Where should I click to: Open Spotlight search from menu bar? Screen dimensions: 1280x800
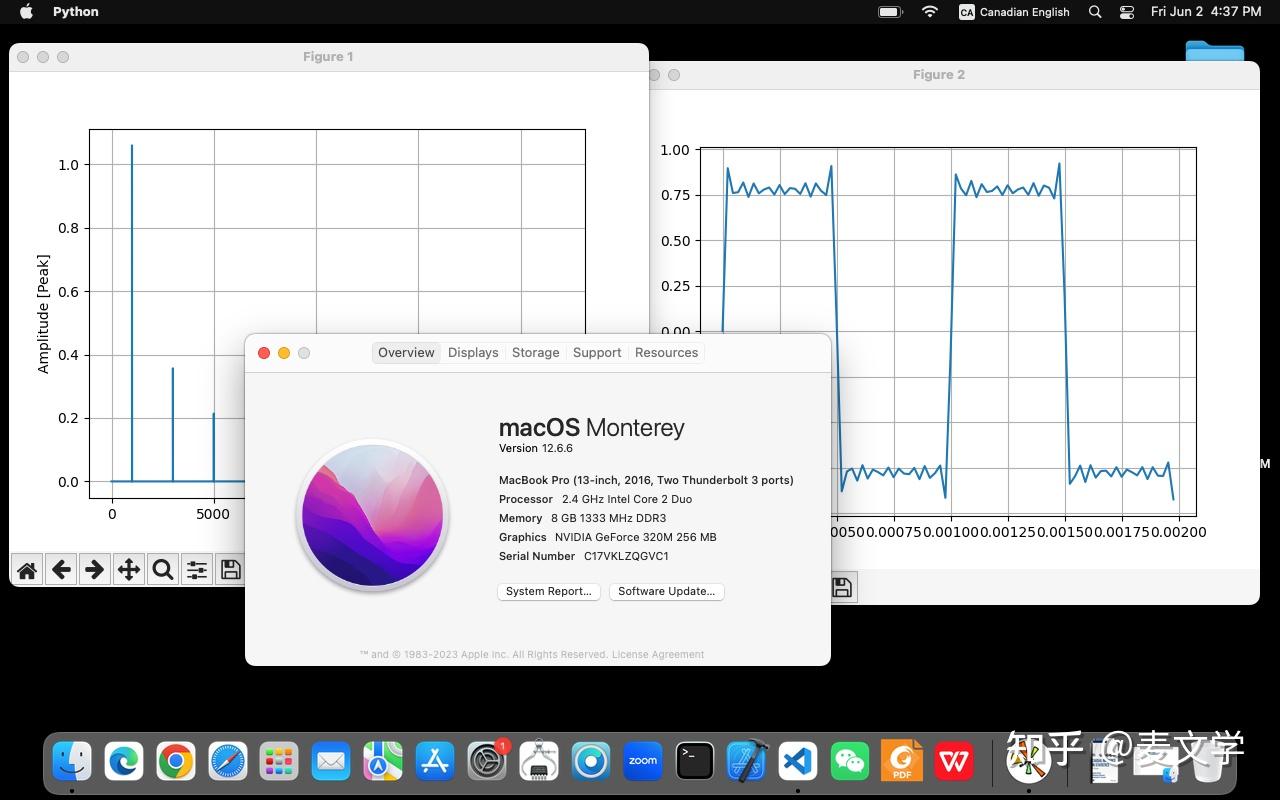click(x=1095, y=12)
